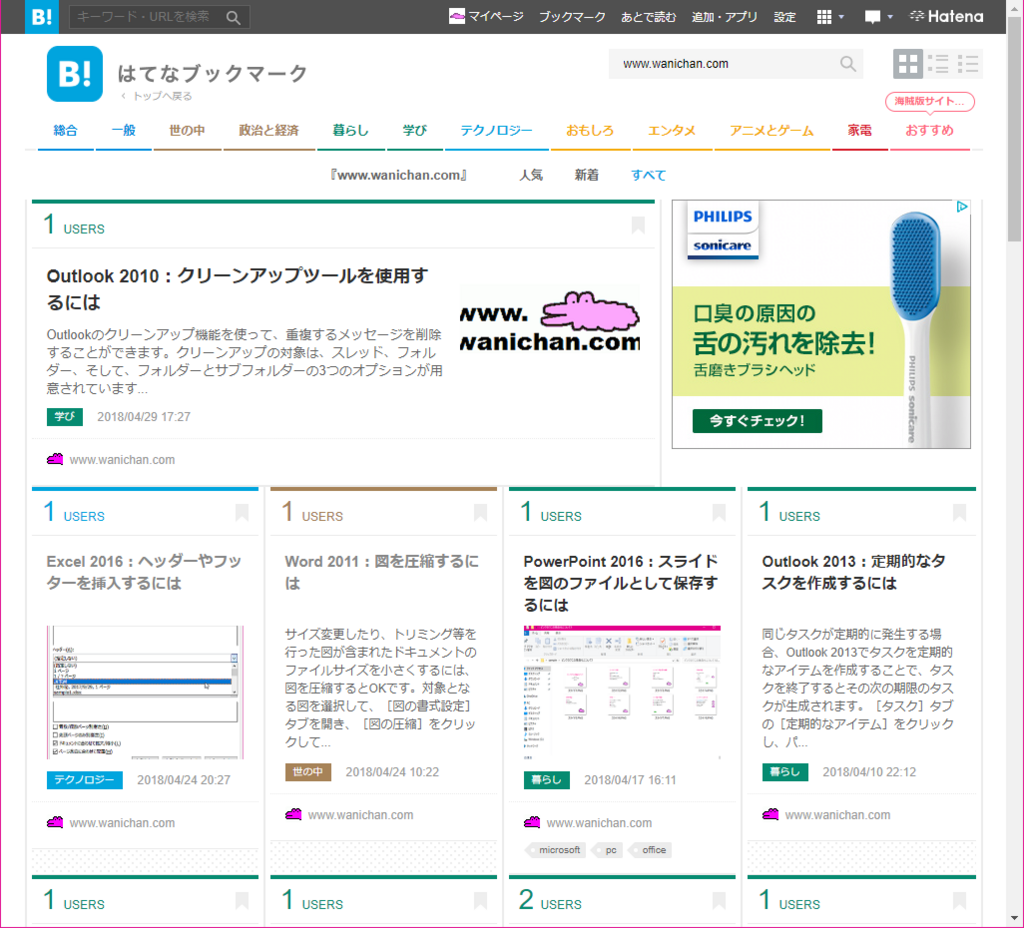The height and width of the screenshot is (928, 1024).
Task: Click wanichan favicon under Outlook 2010 article
Action: (55, 459)
